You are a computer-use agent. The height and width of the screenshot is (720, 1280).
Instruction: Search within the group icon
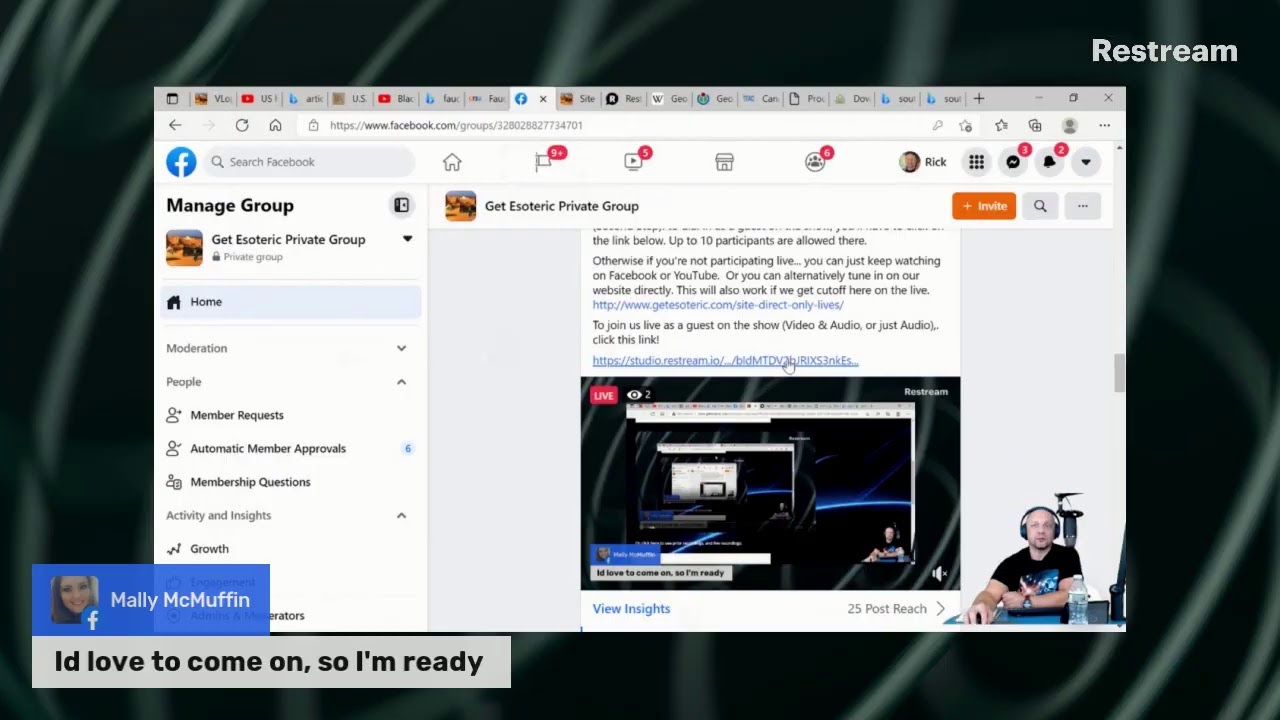pyautogui.click(x=1040, y=206)
